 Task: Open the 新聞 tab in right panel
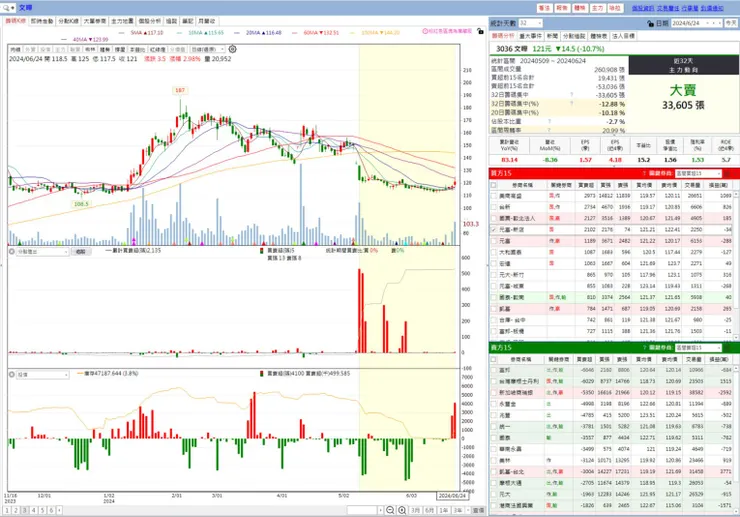(552, 36)
